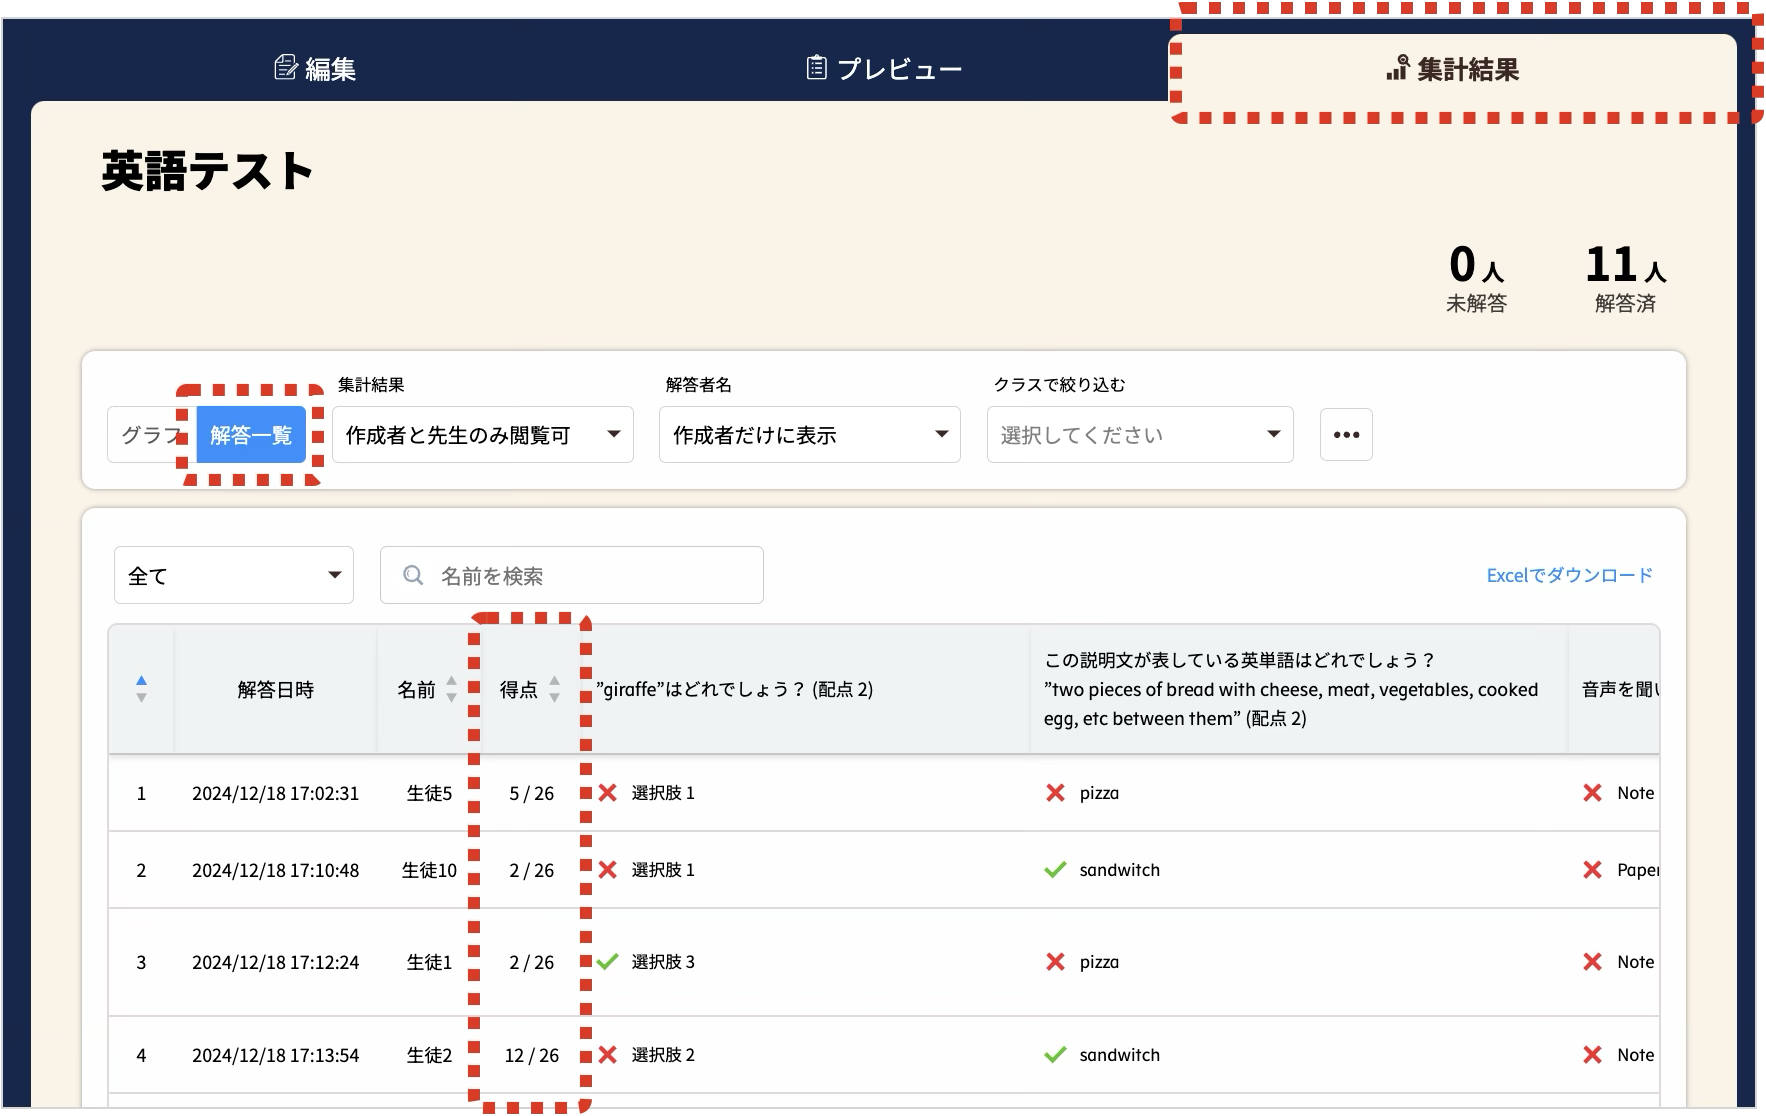
Task: Open the 編集 tab
Action: pos(315,69)
